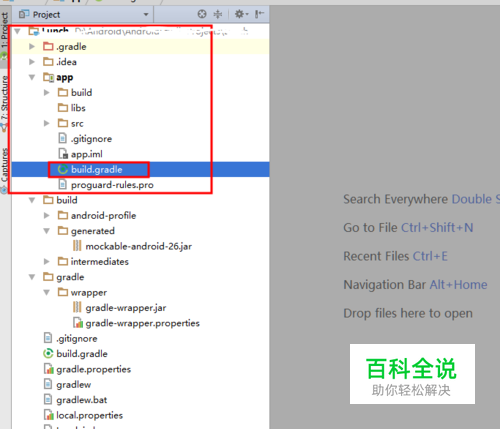Select the app module row
The image size is (500, 429).
coord(140,77)
